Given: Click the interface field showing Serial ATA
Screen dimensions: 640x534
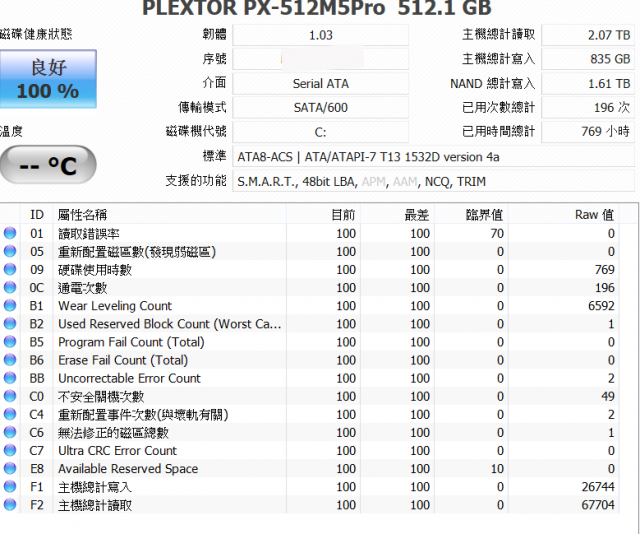Looking at the screenshot, I should tap(320, 83).
